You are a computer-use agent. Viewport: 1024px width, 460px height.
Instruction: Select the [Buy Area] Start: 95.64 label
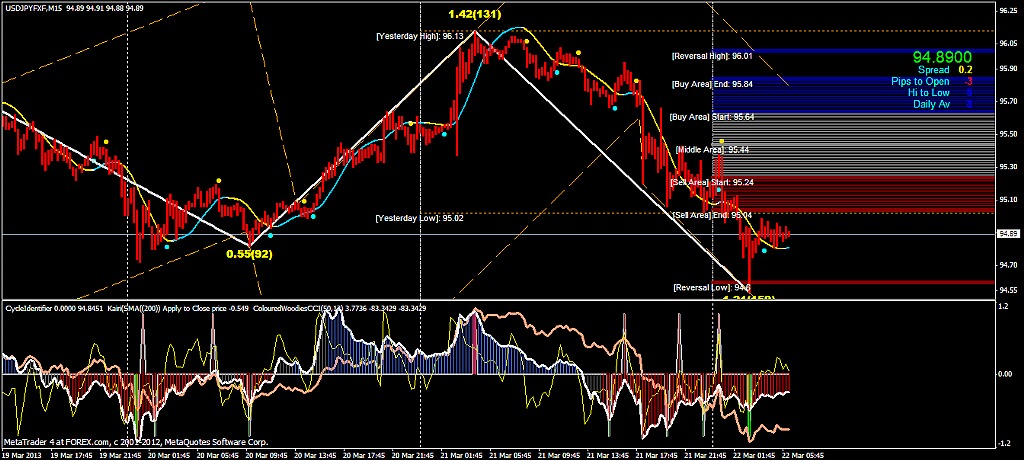click(x=712, y=117)
